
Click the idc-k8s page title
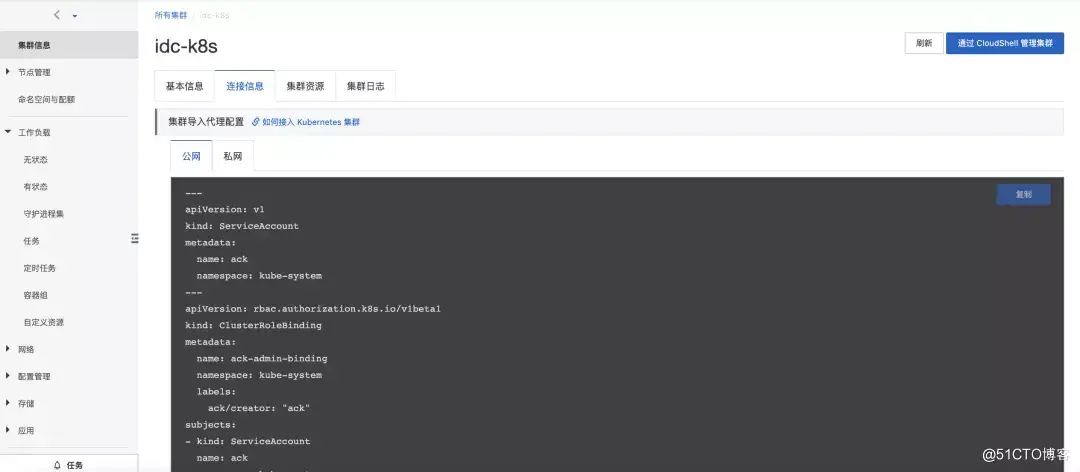186,45
